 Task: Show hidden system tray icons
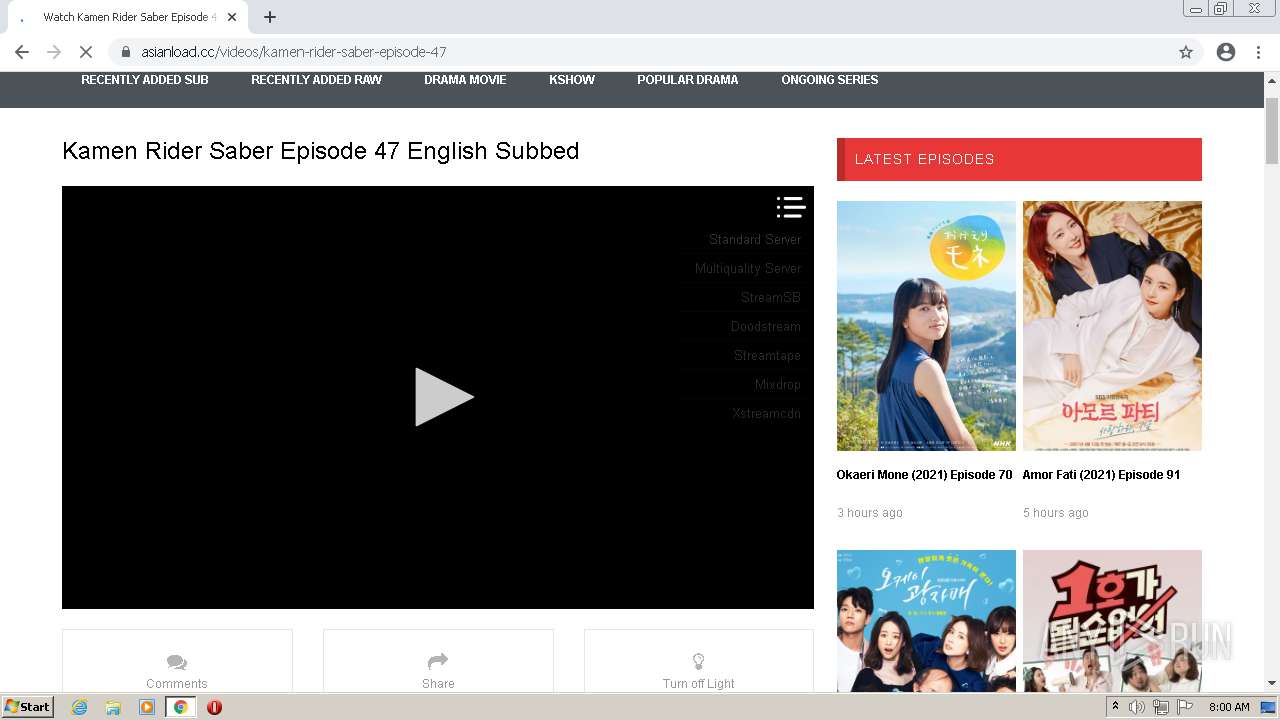[1115, 707]
